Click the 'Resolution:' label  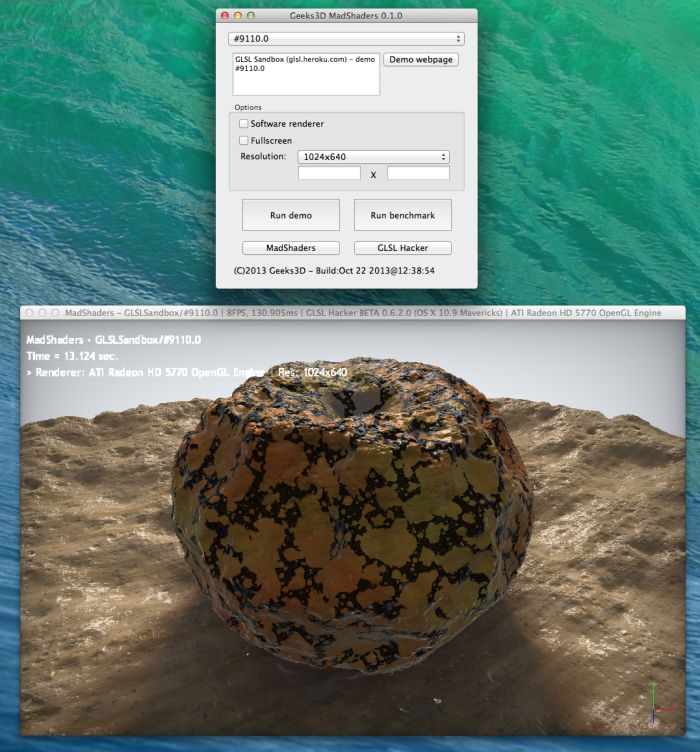point(263,156)
